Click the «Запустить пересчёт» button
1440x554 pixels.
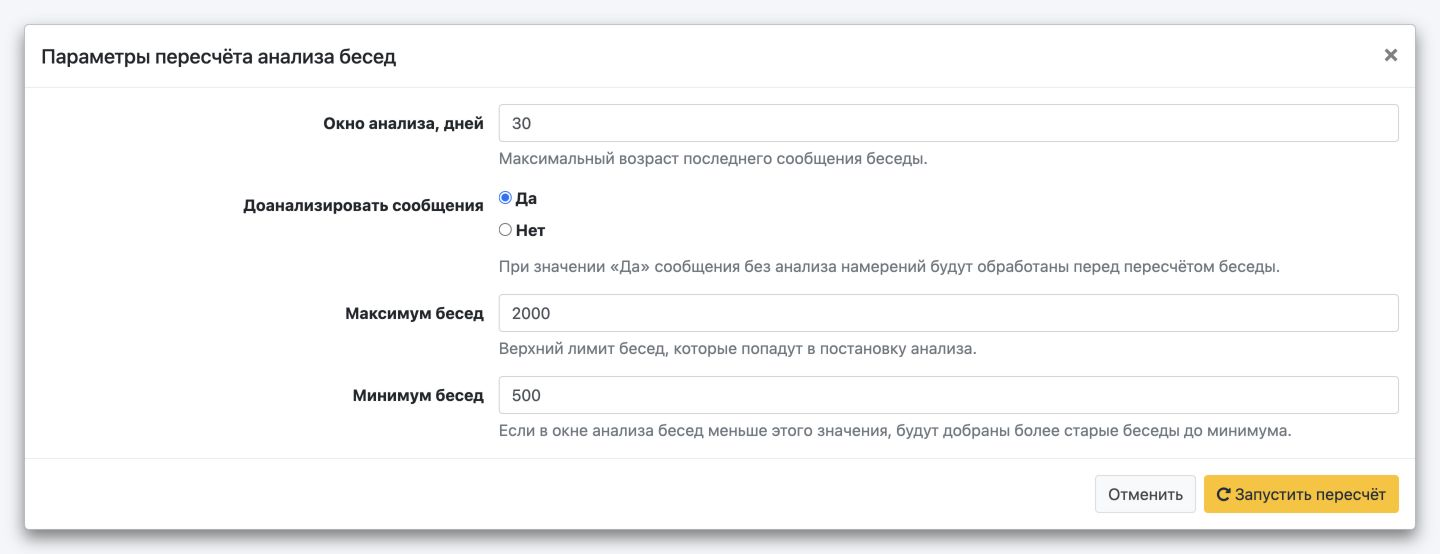(x=1301, y=494)
